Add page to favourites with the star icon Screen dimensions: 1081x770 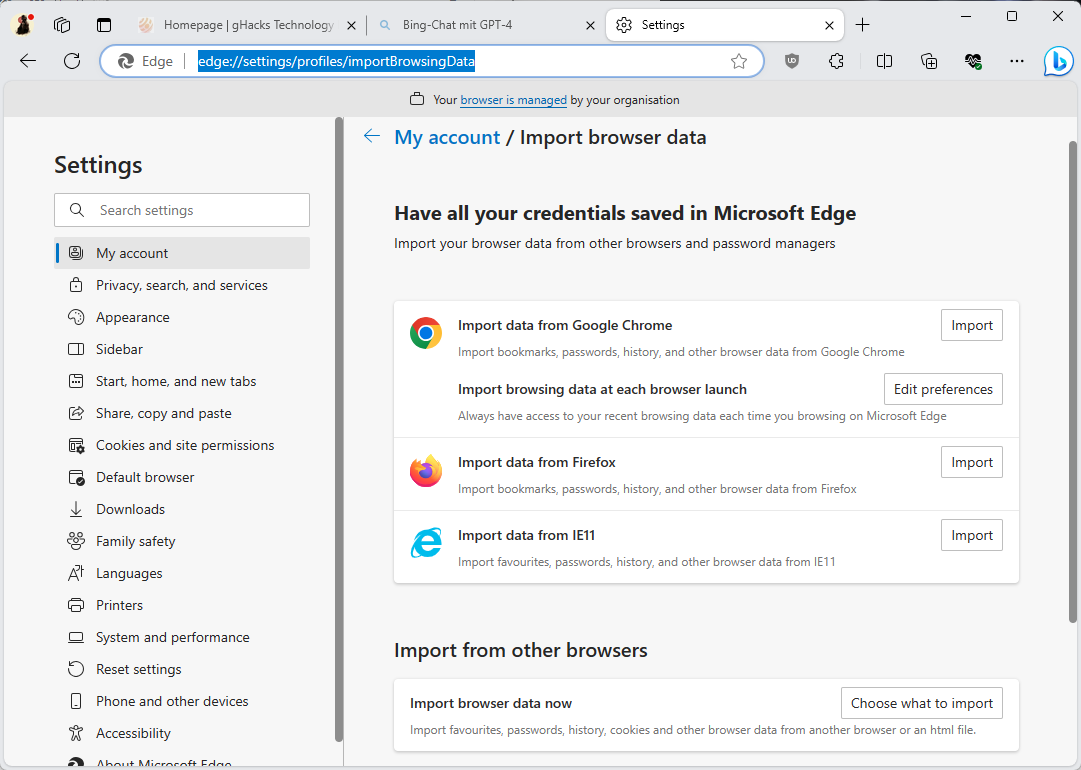(739, 61)
